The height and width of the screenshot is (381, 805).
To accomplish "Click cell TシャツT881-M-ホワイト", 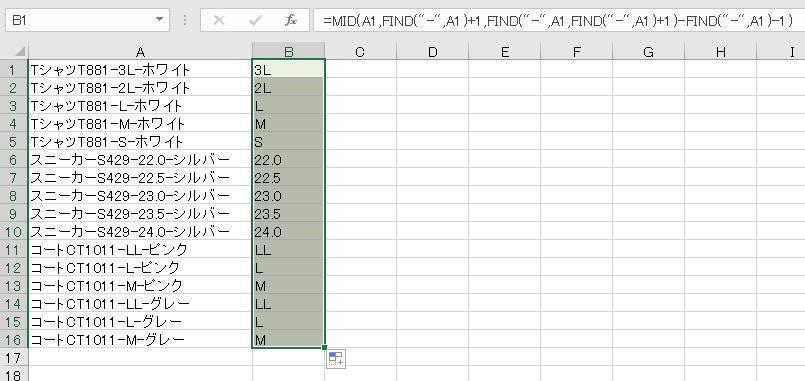I will click(x=140, y=123).
